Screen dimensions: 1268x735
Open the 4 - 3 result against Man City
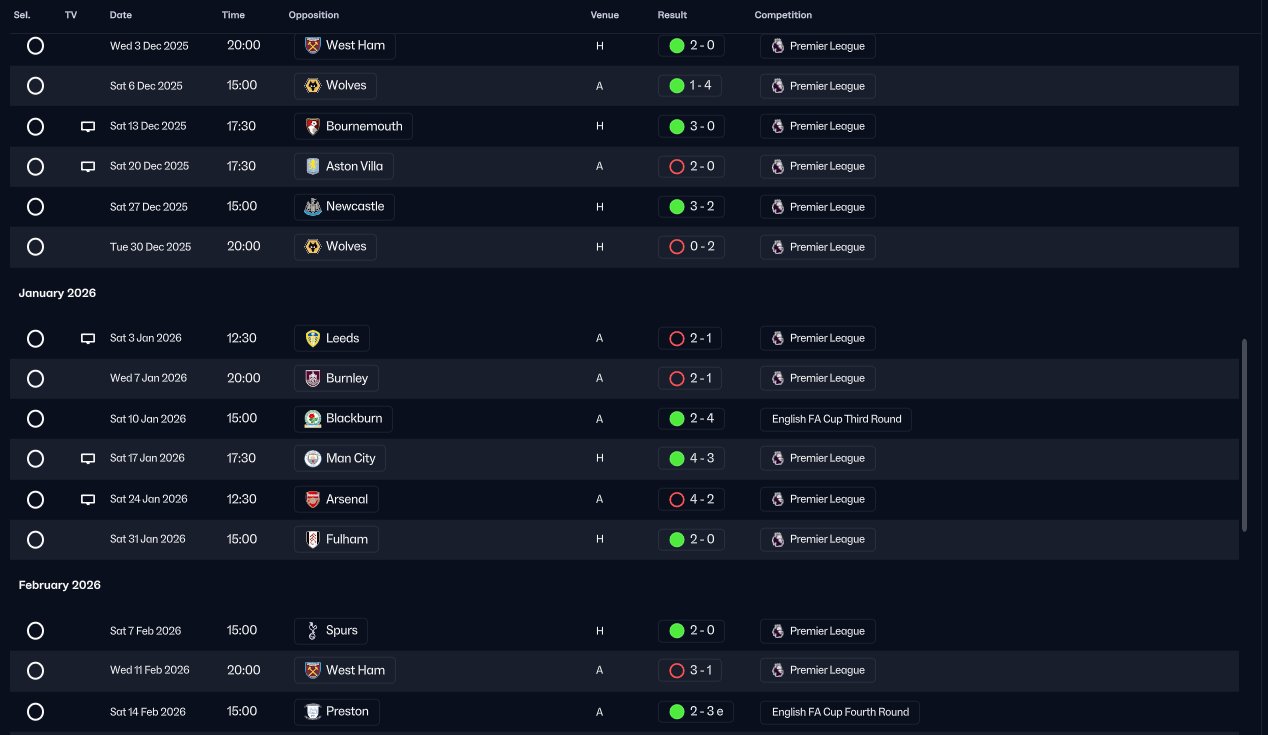[691, 458]
